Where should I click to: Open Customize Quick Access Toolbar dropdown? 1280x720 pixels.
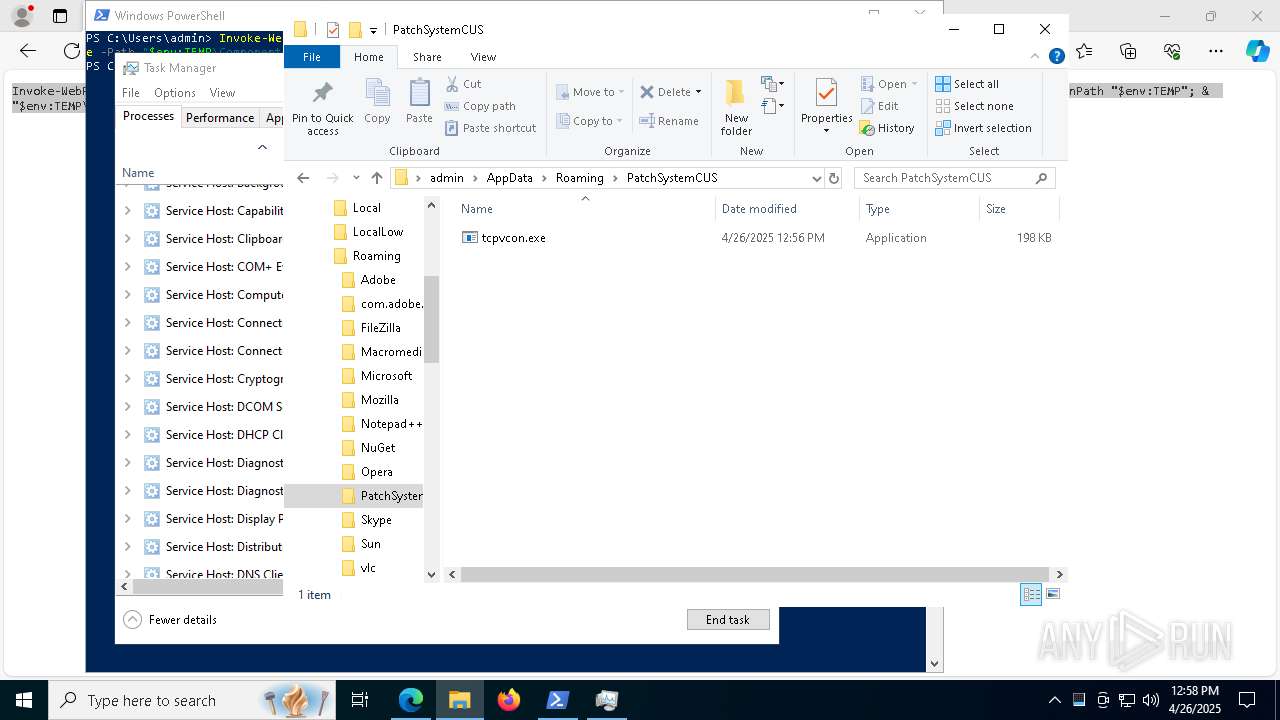coord(373,30)
